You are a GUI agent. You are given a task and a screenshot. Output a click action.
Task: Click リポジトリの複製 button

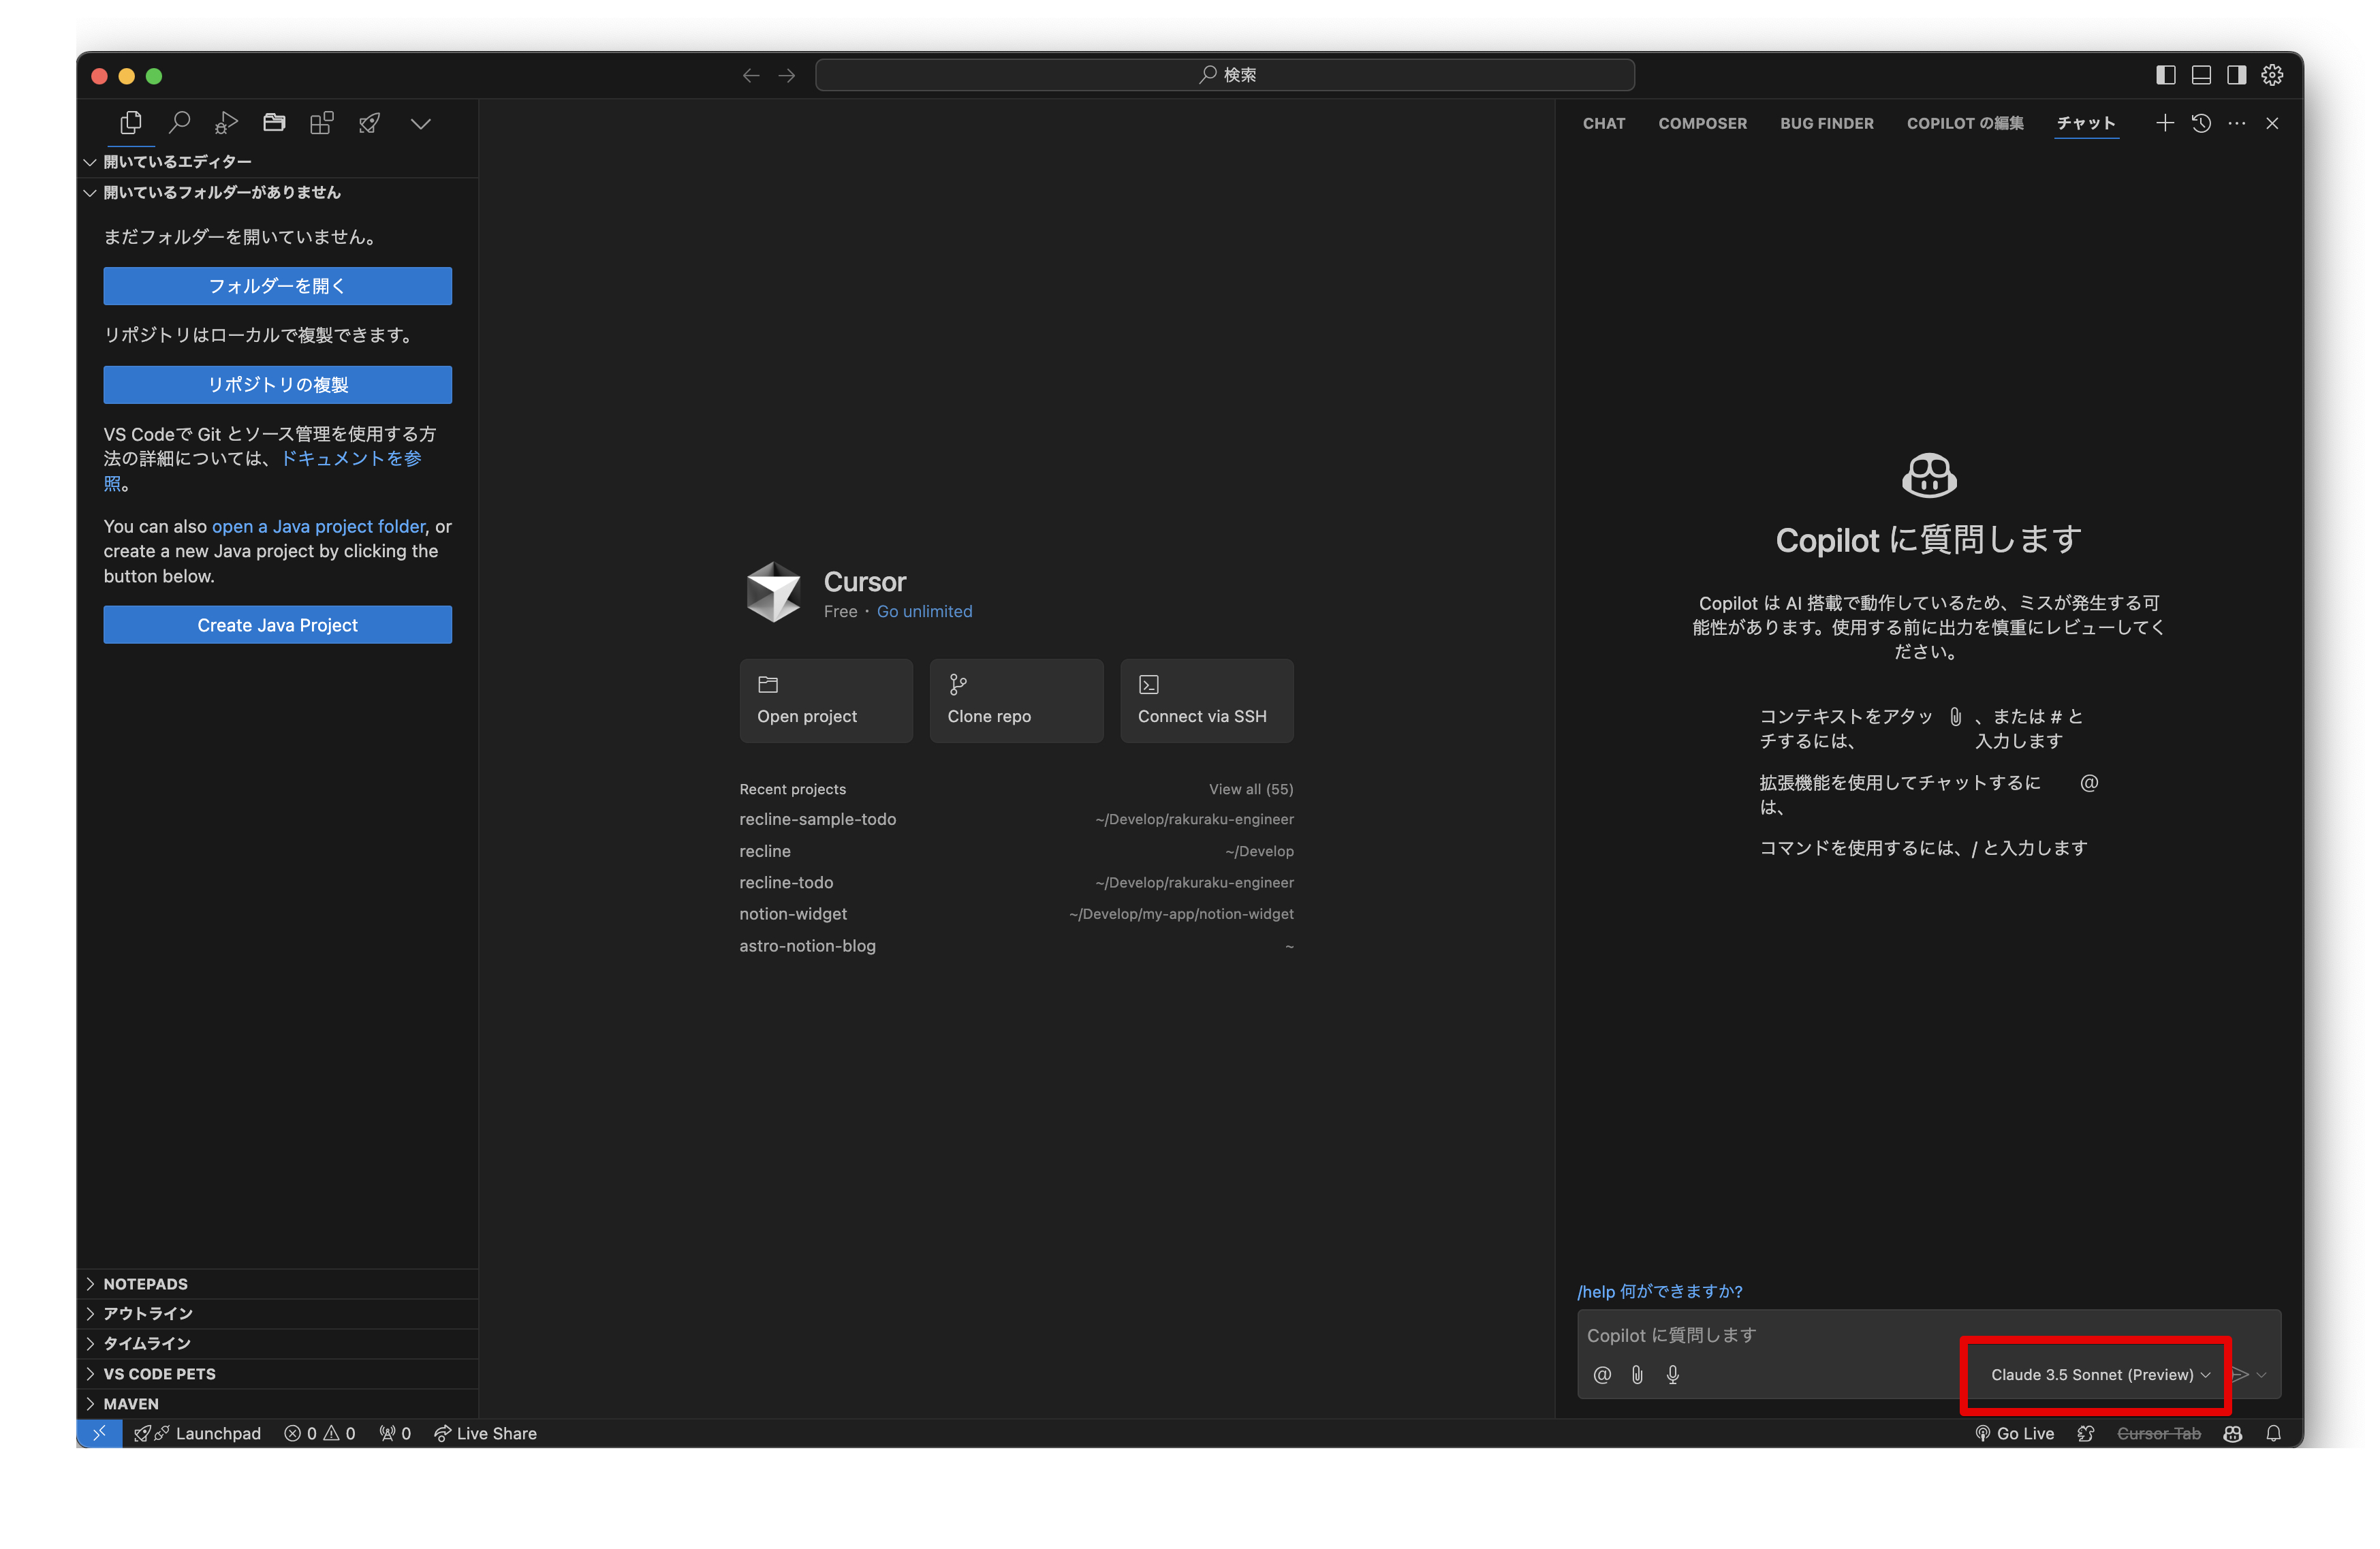point(277,385)
